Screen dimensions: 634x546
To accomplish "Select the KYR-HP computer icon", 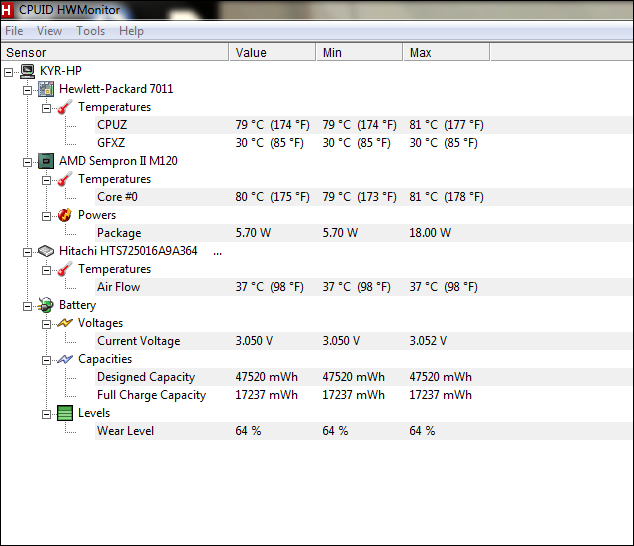I will pyautogui.click(x=27, y=71).
